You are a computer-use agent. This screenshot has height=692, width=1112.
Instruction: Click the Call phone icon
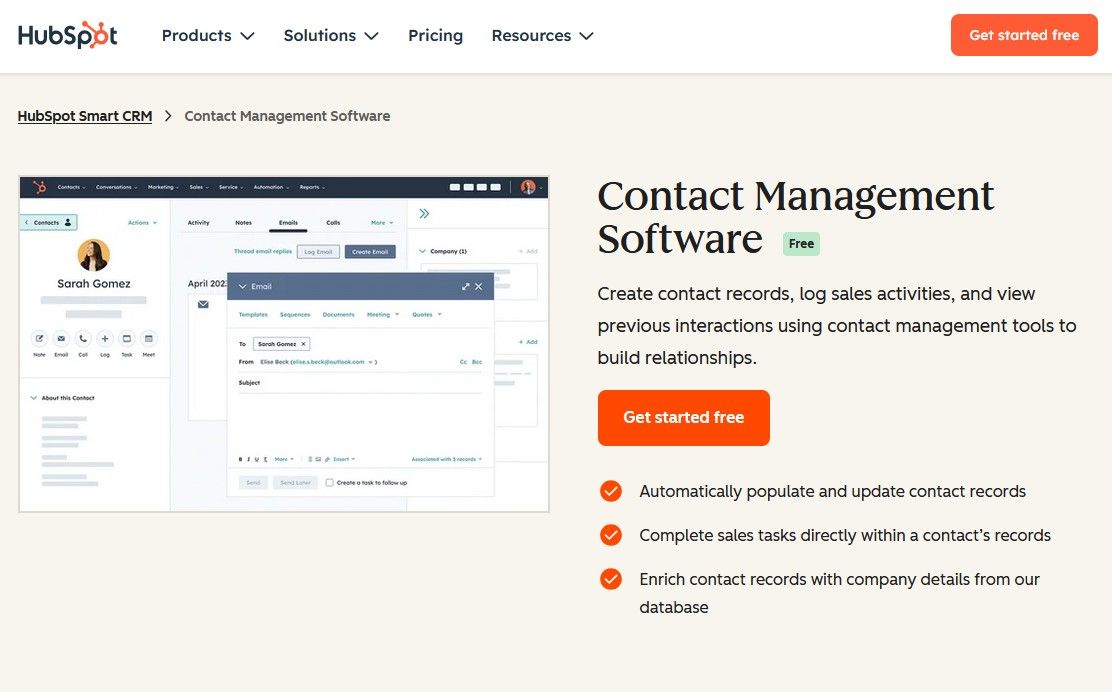pos(83,338)
